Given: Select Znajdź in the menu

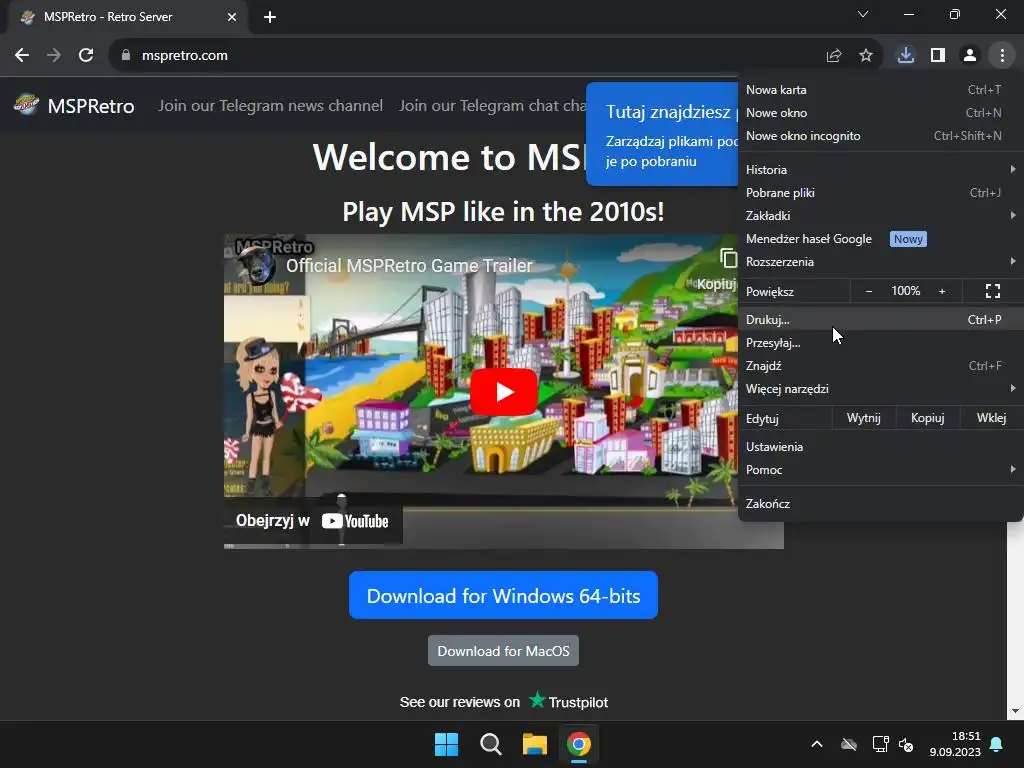Looking at the screenshot, I should (x=880, y=366).
